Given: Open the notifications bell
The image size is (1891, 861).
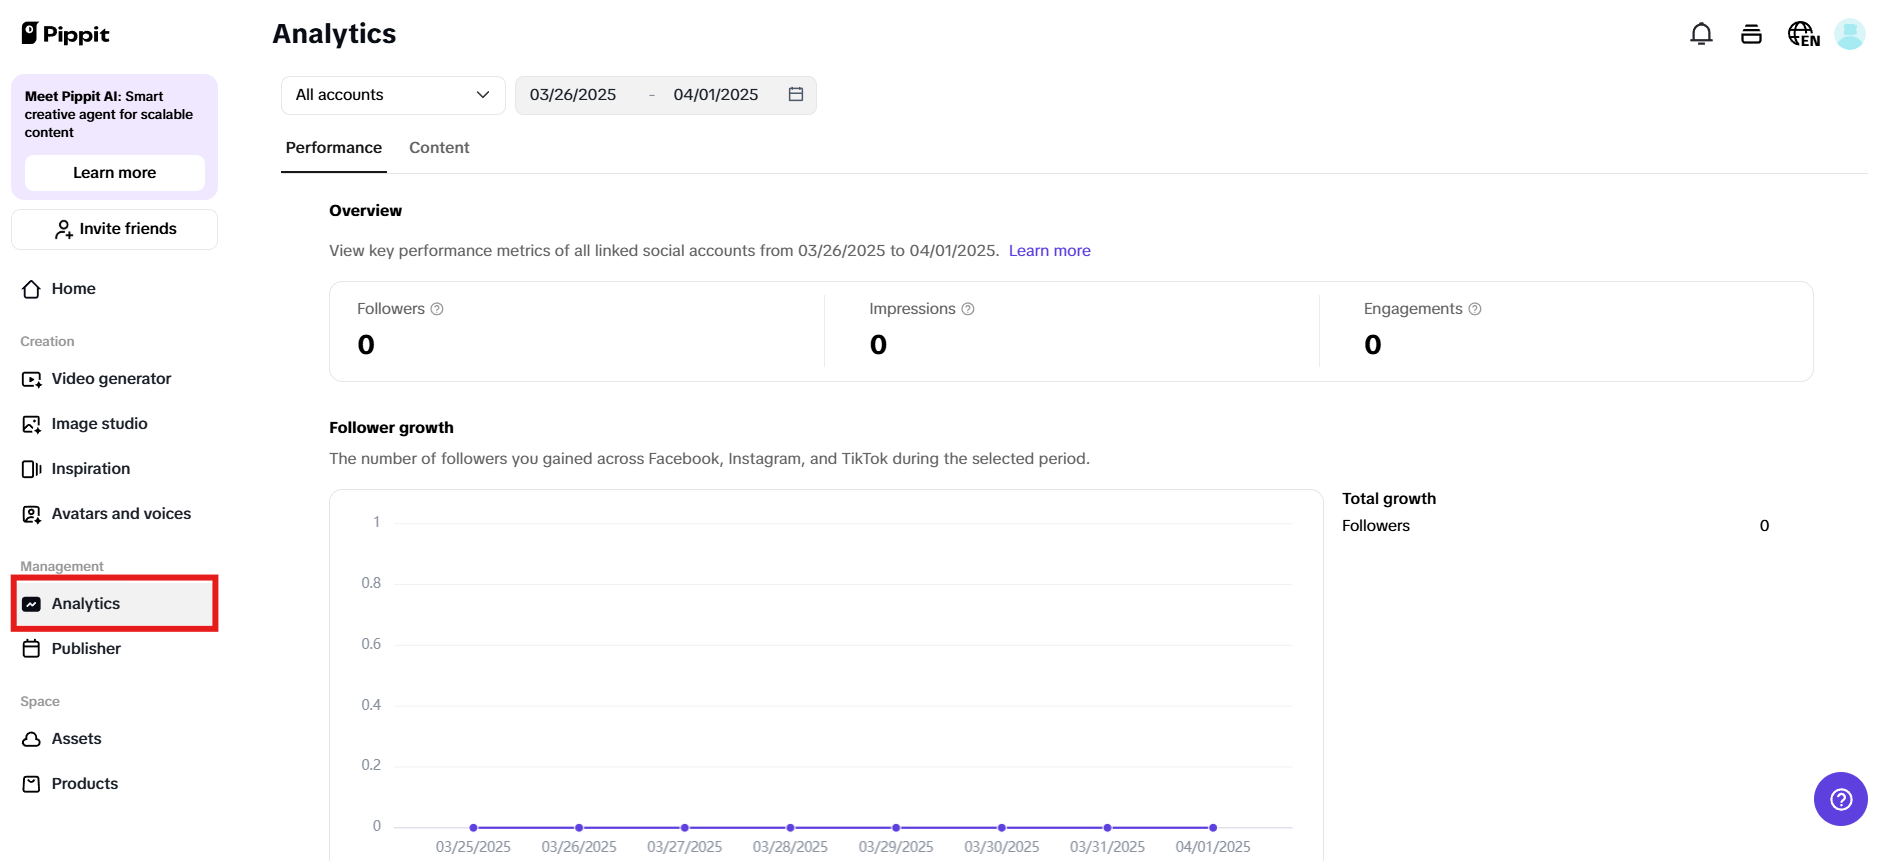Looking at the screenshot, I should (x=1701, y=34).
